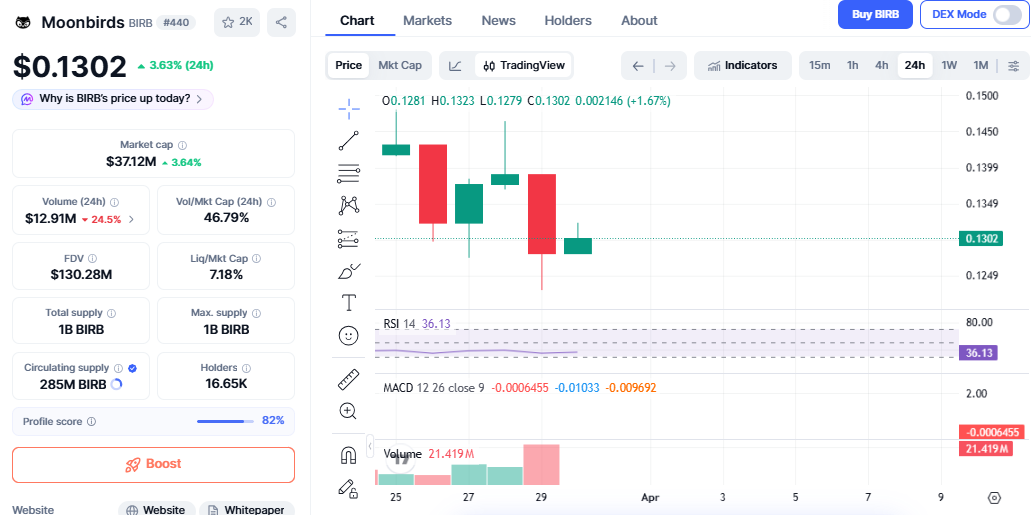Open chart settings sliders icon
1031x515 pixels.
tap(1014, 66)
